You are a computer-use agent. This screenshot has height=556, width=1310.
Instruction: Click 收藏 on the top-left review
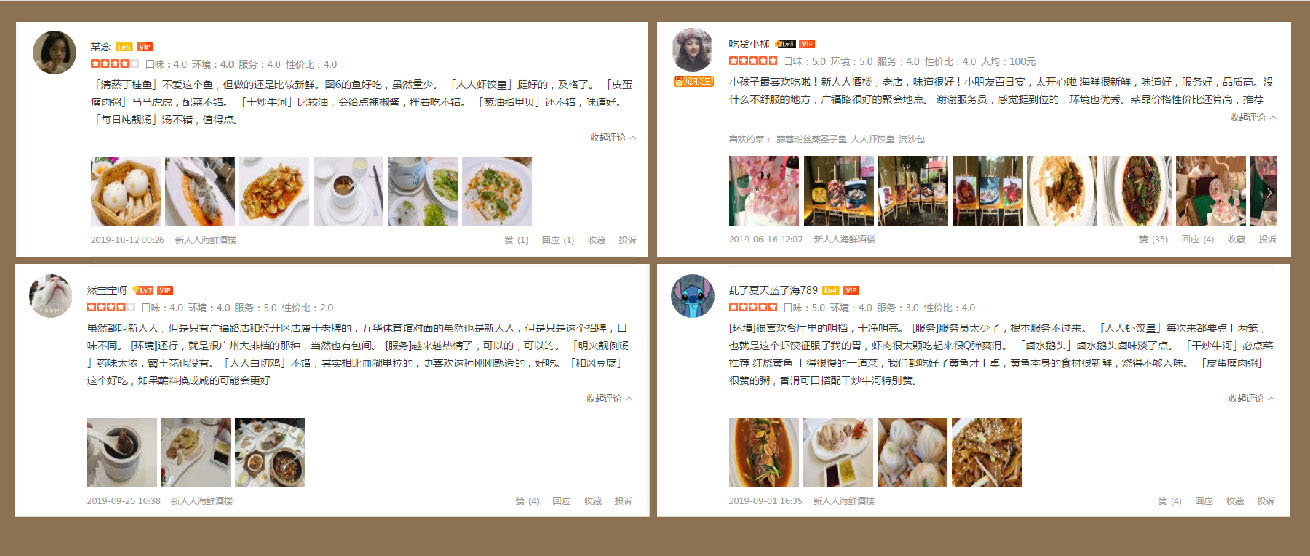(x=596, y=240)
